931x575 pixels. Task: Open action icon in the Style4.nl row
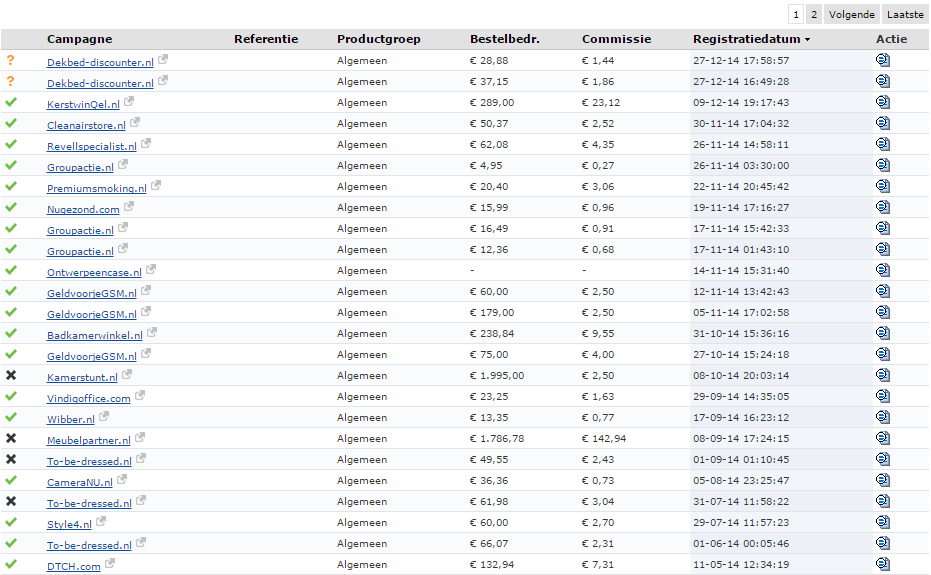point(882,522)
